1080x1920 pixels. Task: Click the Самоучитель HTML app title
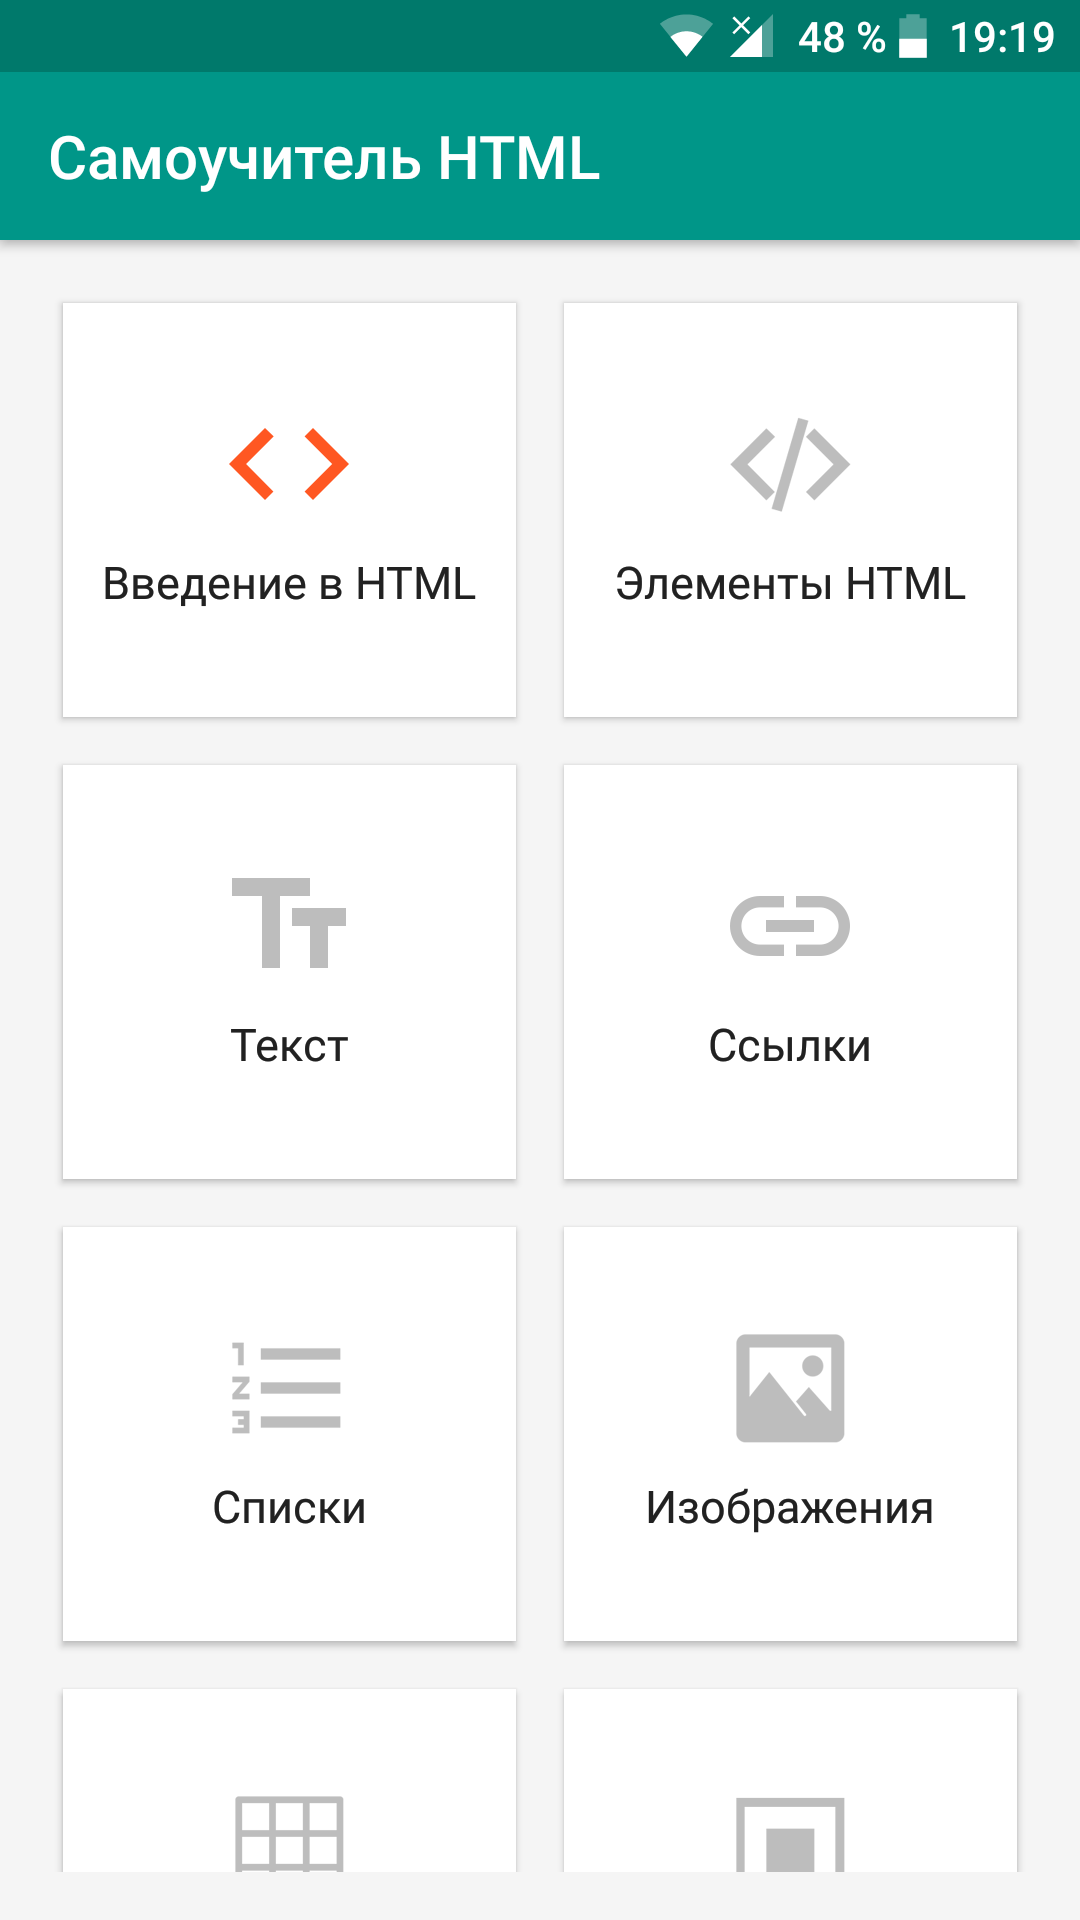point(324,158)
